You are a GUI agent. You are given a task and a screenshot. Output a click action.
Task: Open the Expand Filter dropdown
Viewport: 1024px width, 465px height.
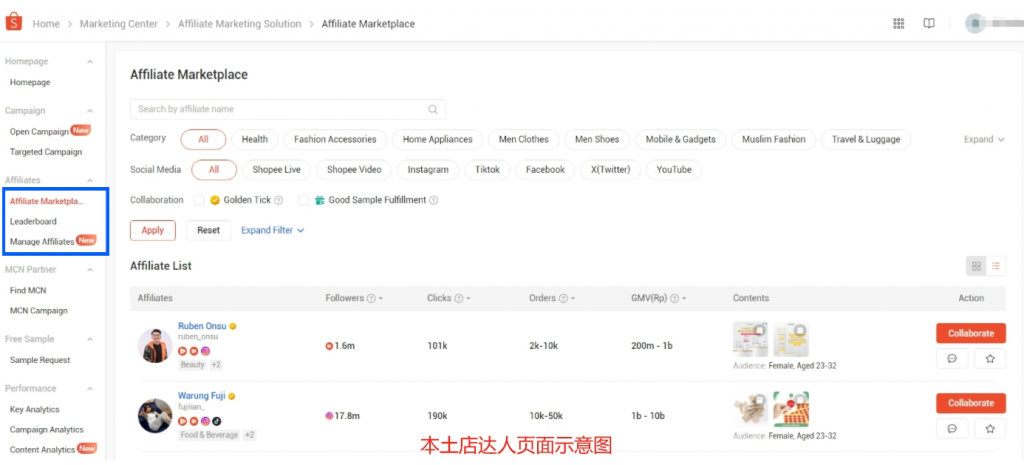coord(272,231)
